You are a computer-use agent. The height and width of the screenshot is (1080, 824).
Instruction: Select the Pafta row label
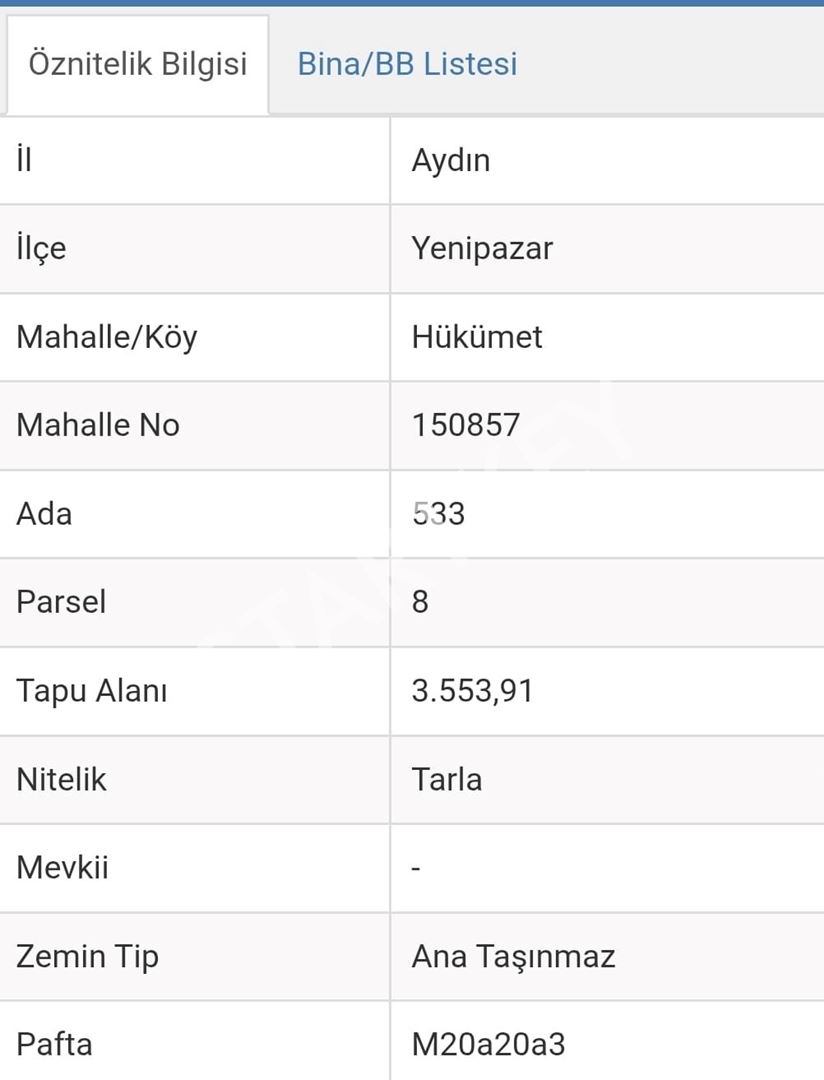click(x=54, y=1044)
